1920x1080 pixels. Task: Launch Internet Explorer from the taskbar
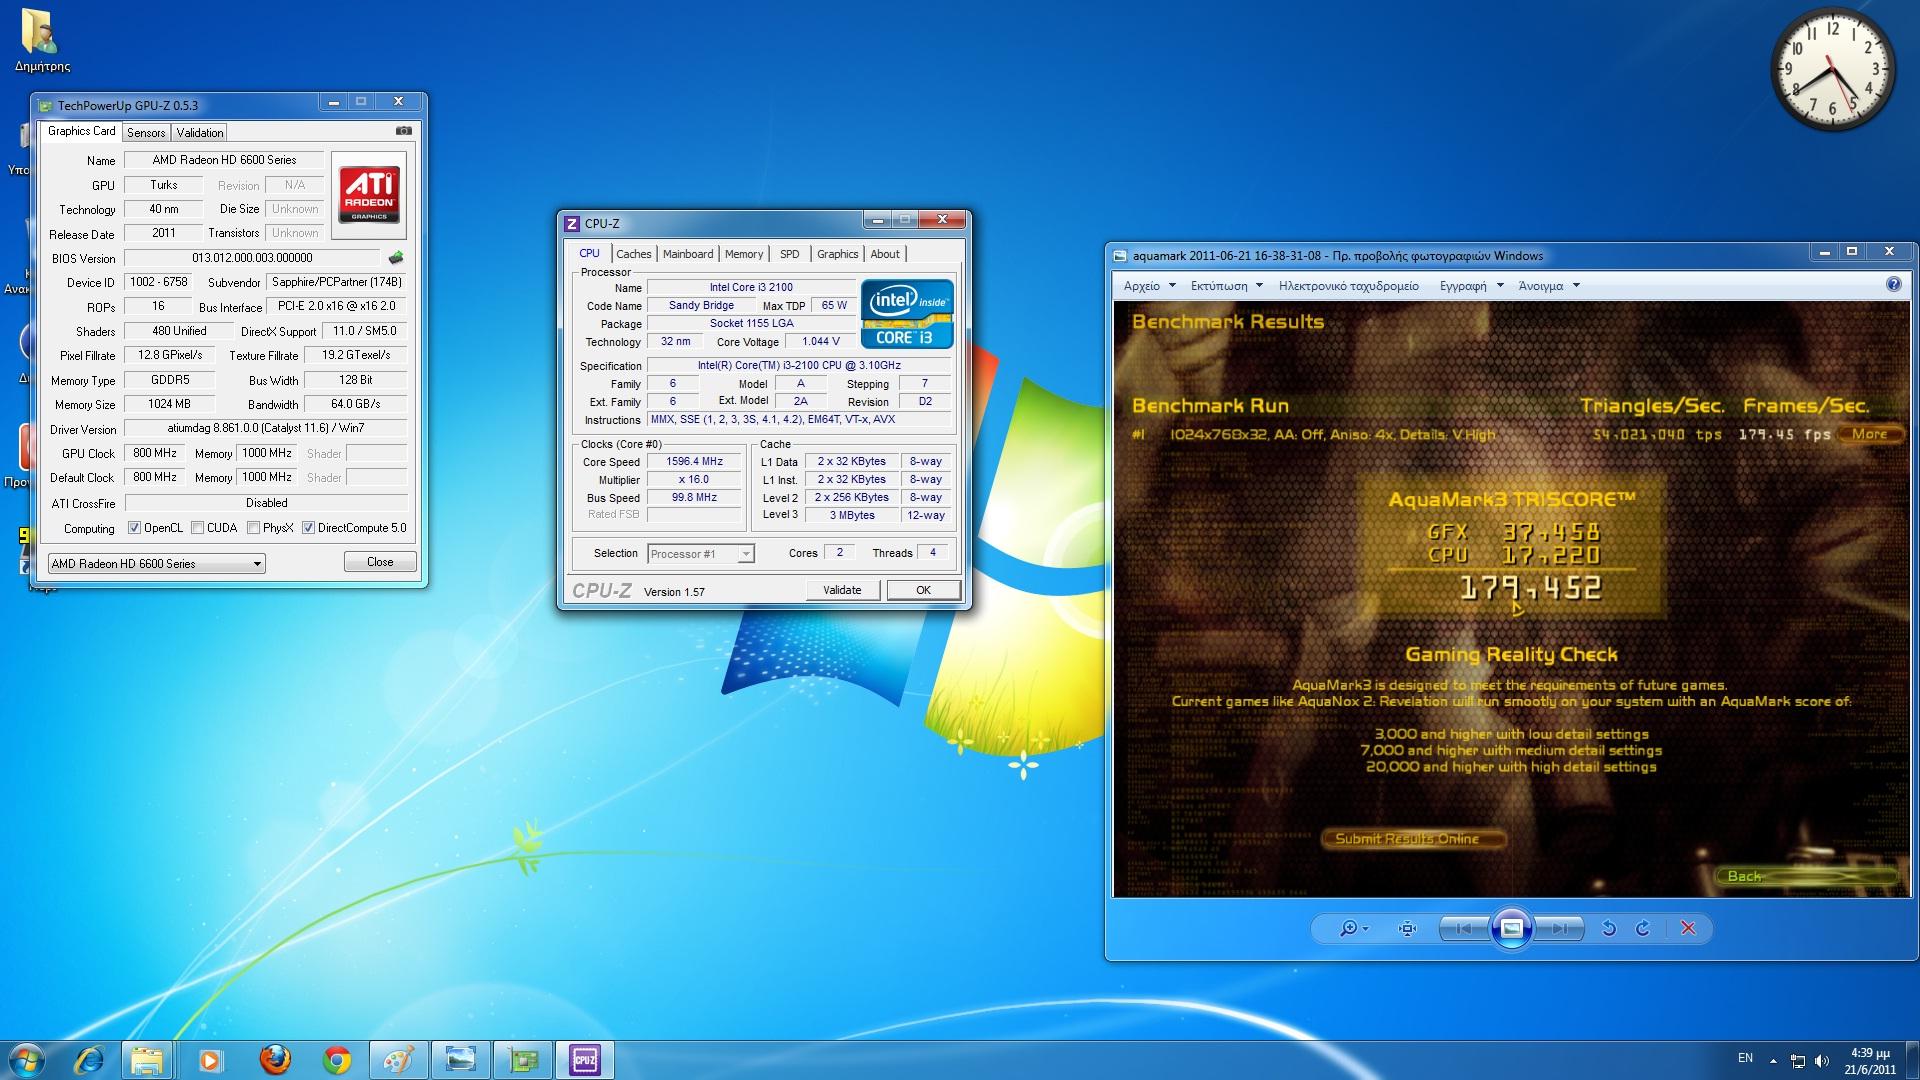coord(90,1060)
